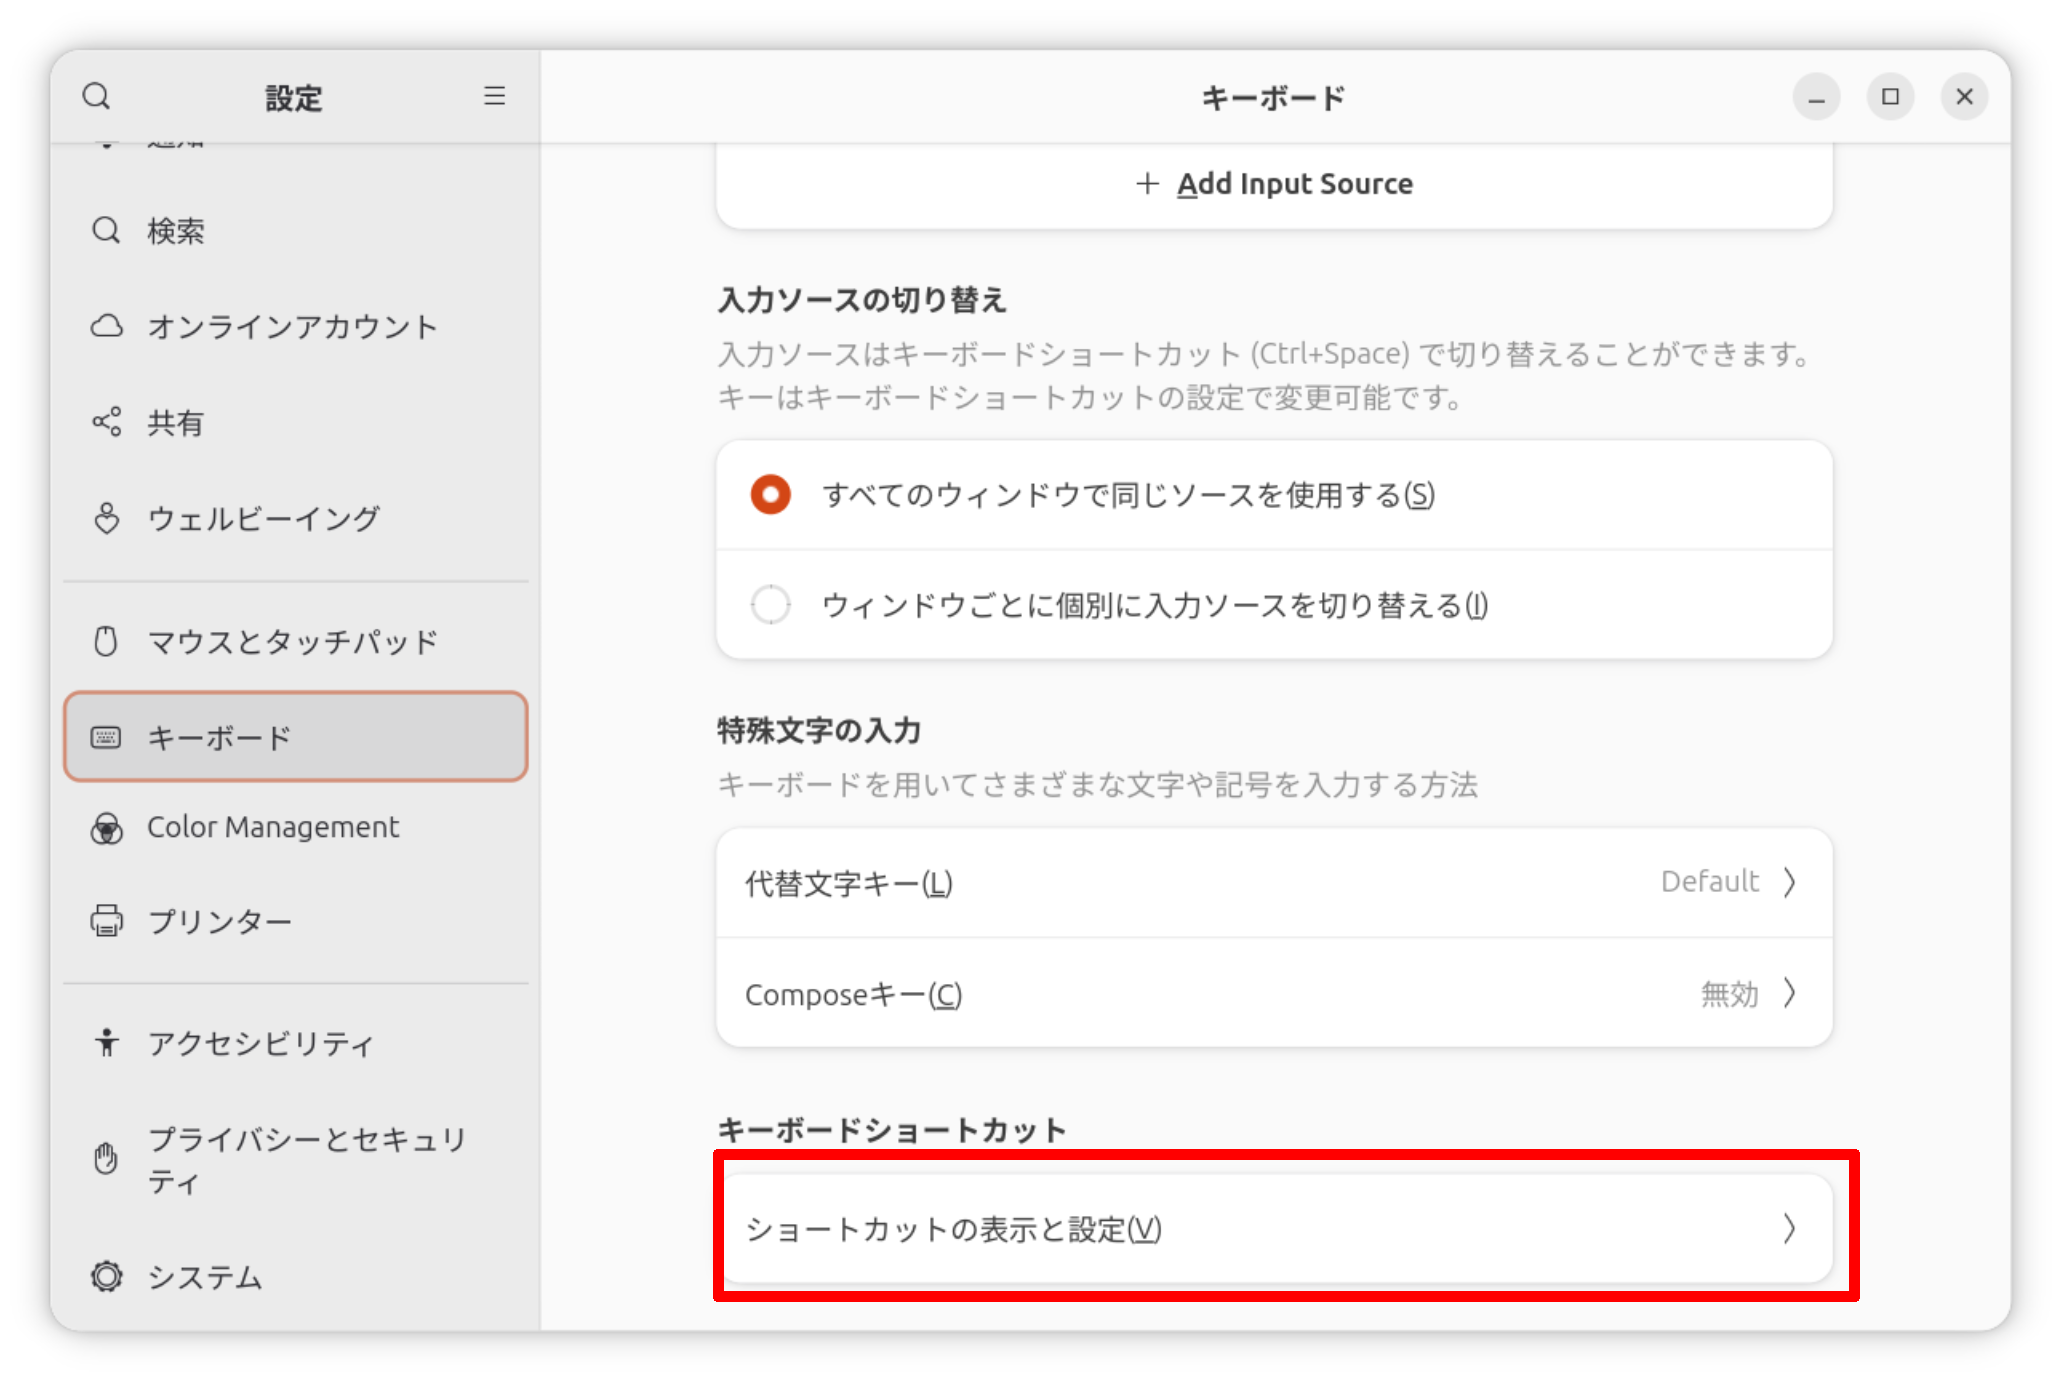Click the Add Input Source button
The height and width of the screenshot is (1380, 2060).
coord(1274,184)
